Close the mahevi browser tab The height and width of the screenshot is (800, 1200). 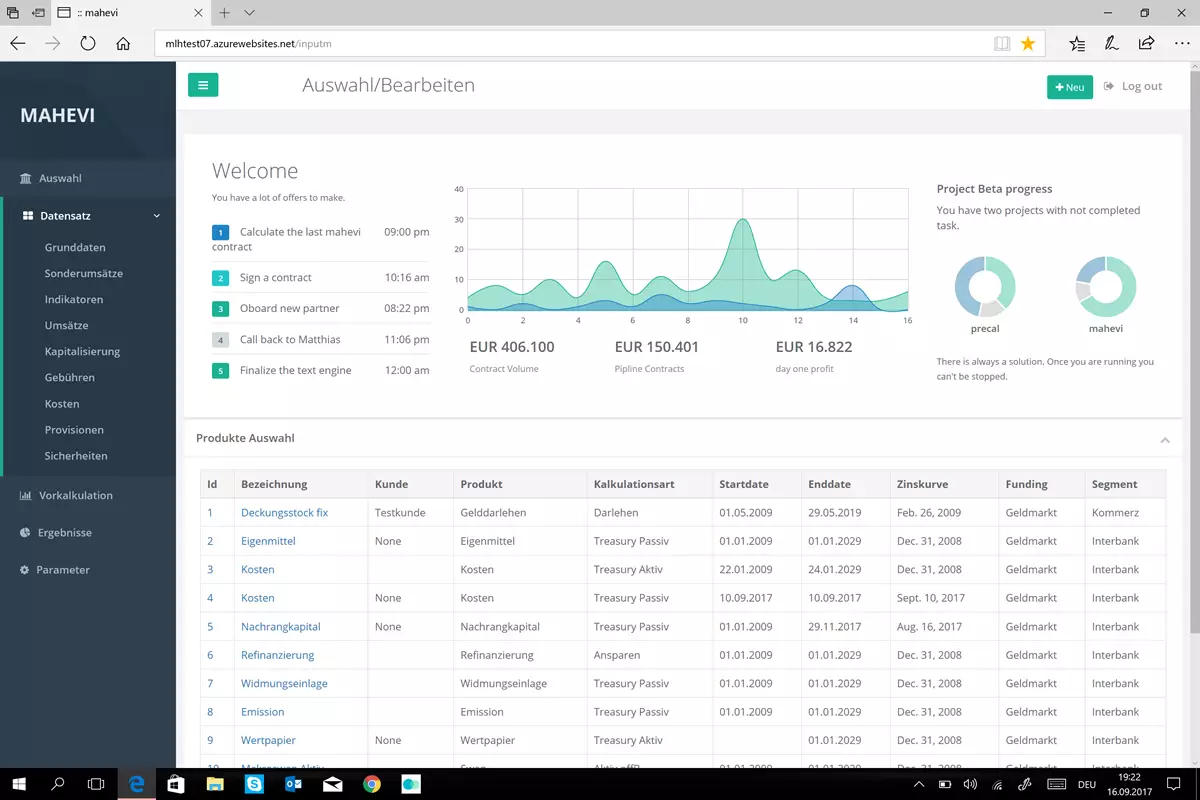(x=197, y=13)
